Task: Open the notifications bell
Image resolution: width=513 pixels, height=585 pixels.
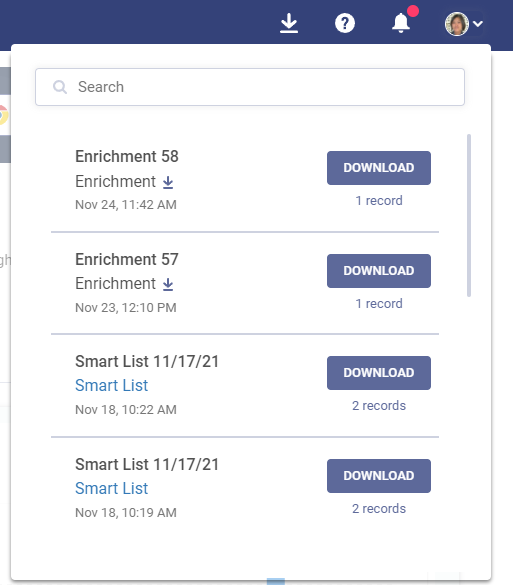Action: click(x=401, y=23)
